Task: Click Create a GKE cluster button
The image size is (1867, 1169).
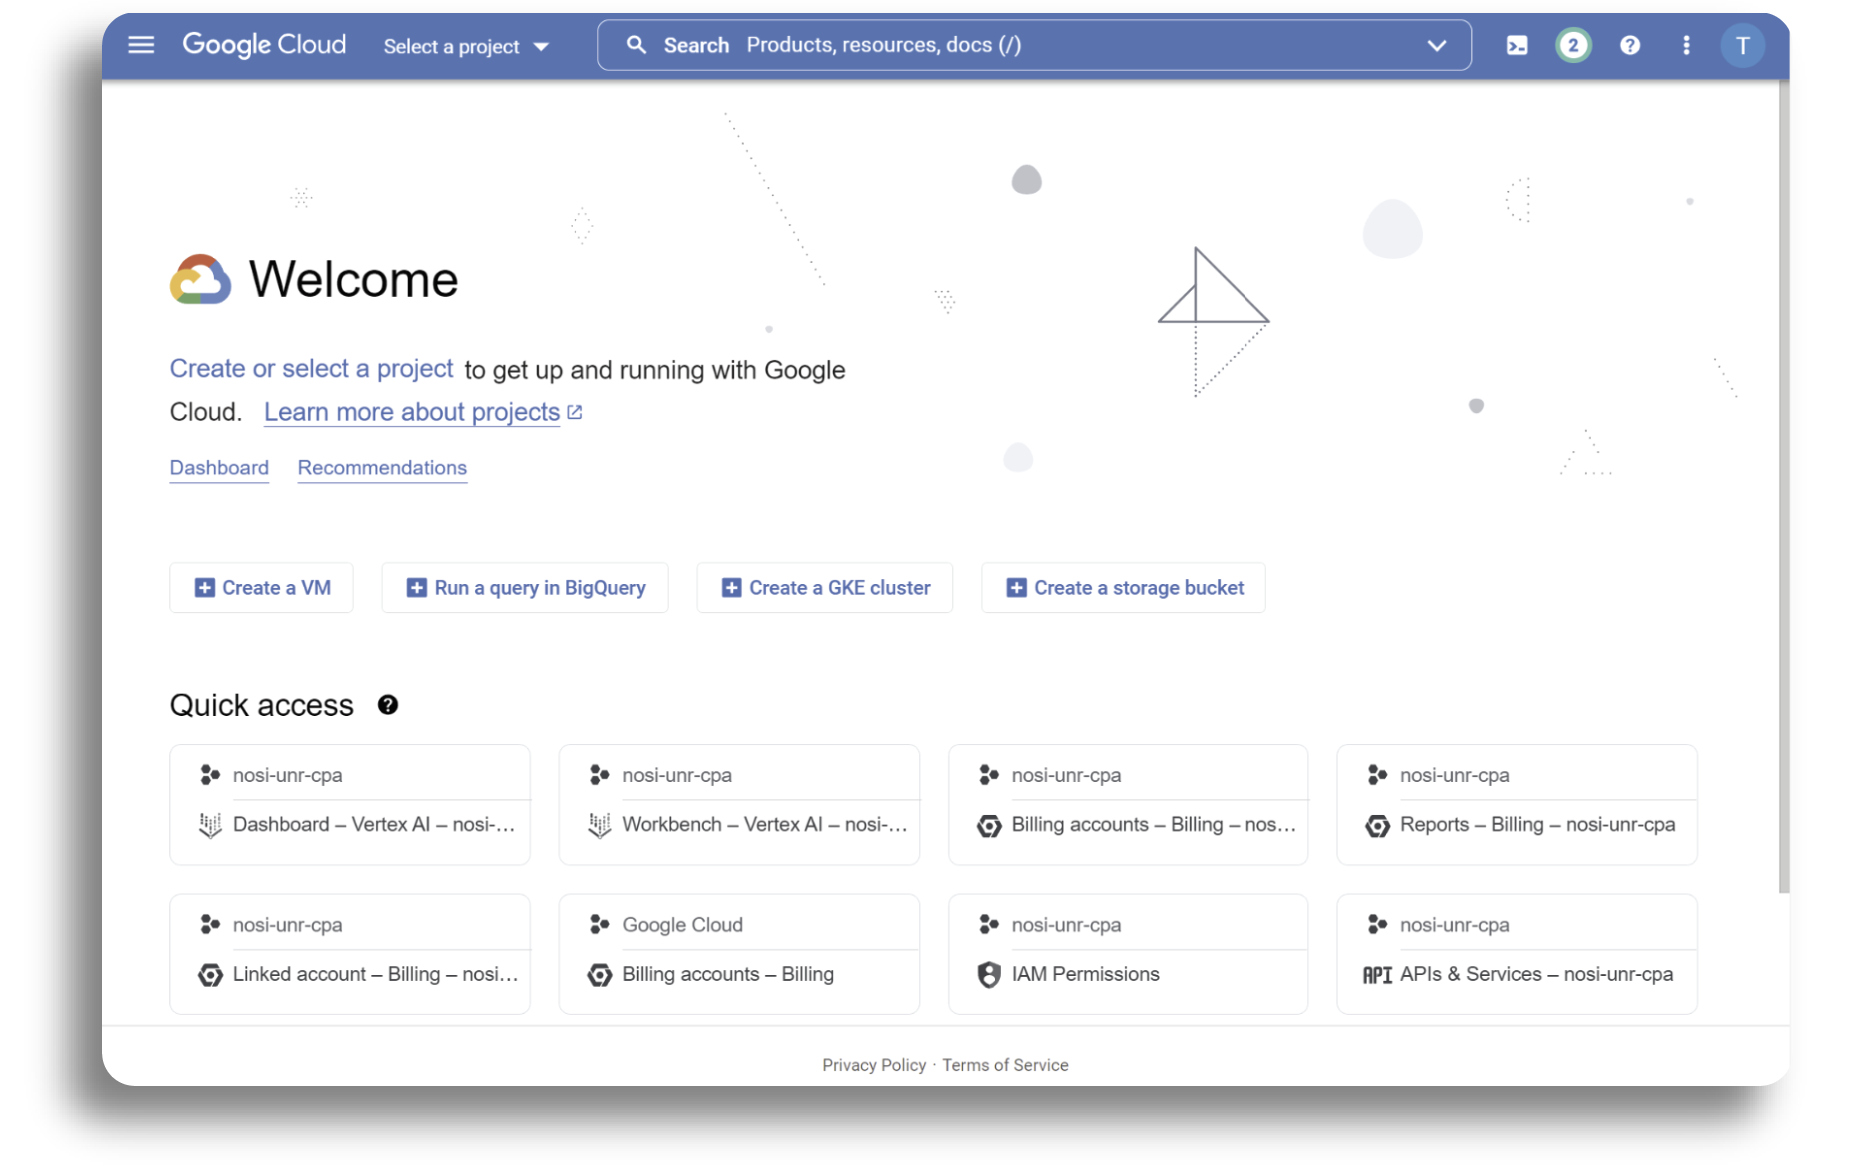Action: (x=825, y=588)
